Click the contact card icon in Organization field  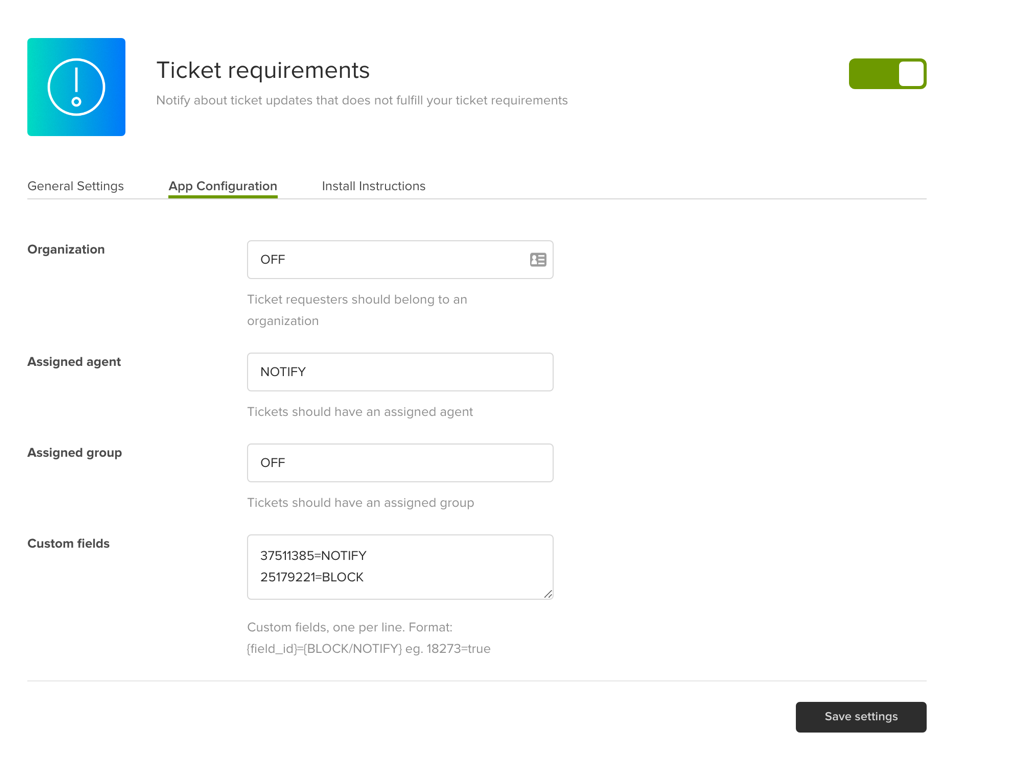coord(538,260)
